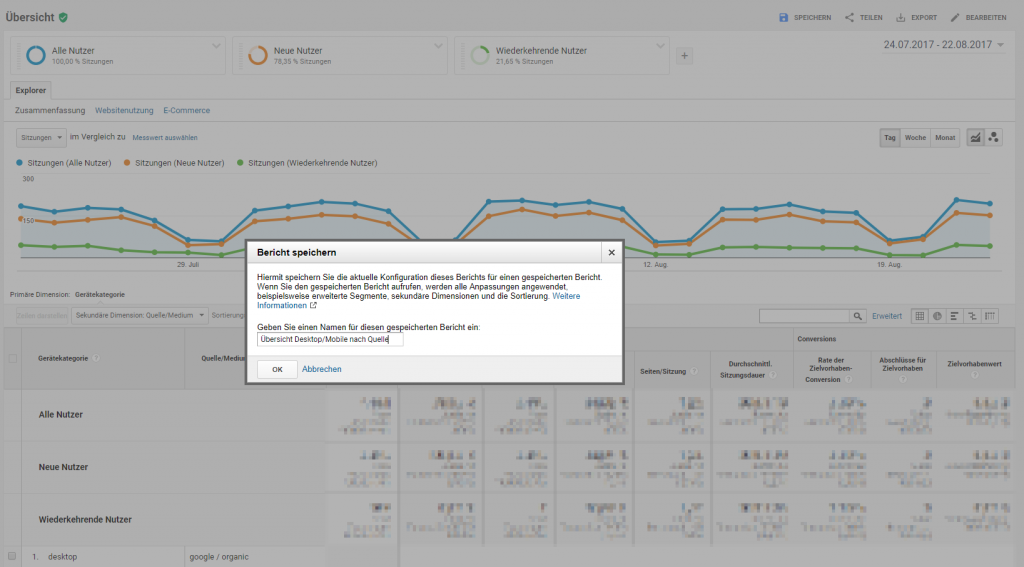Open the Sitzungen metric dropdown

(41, 137)
